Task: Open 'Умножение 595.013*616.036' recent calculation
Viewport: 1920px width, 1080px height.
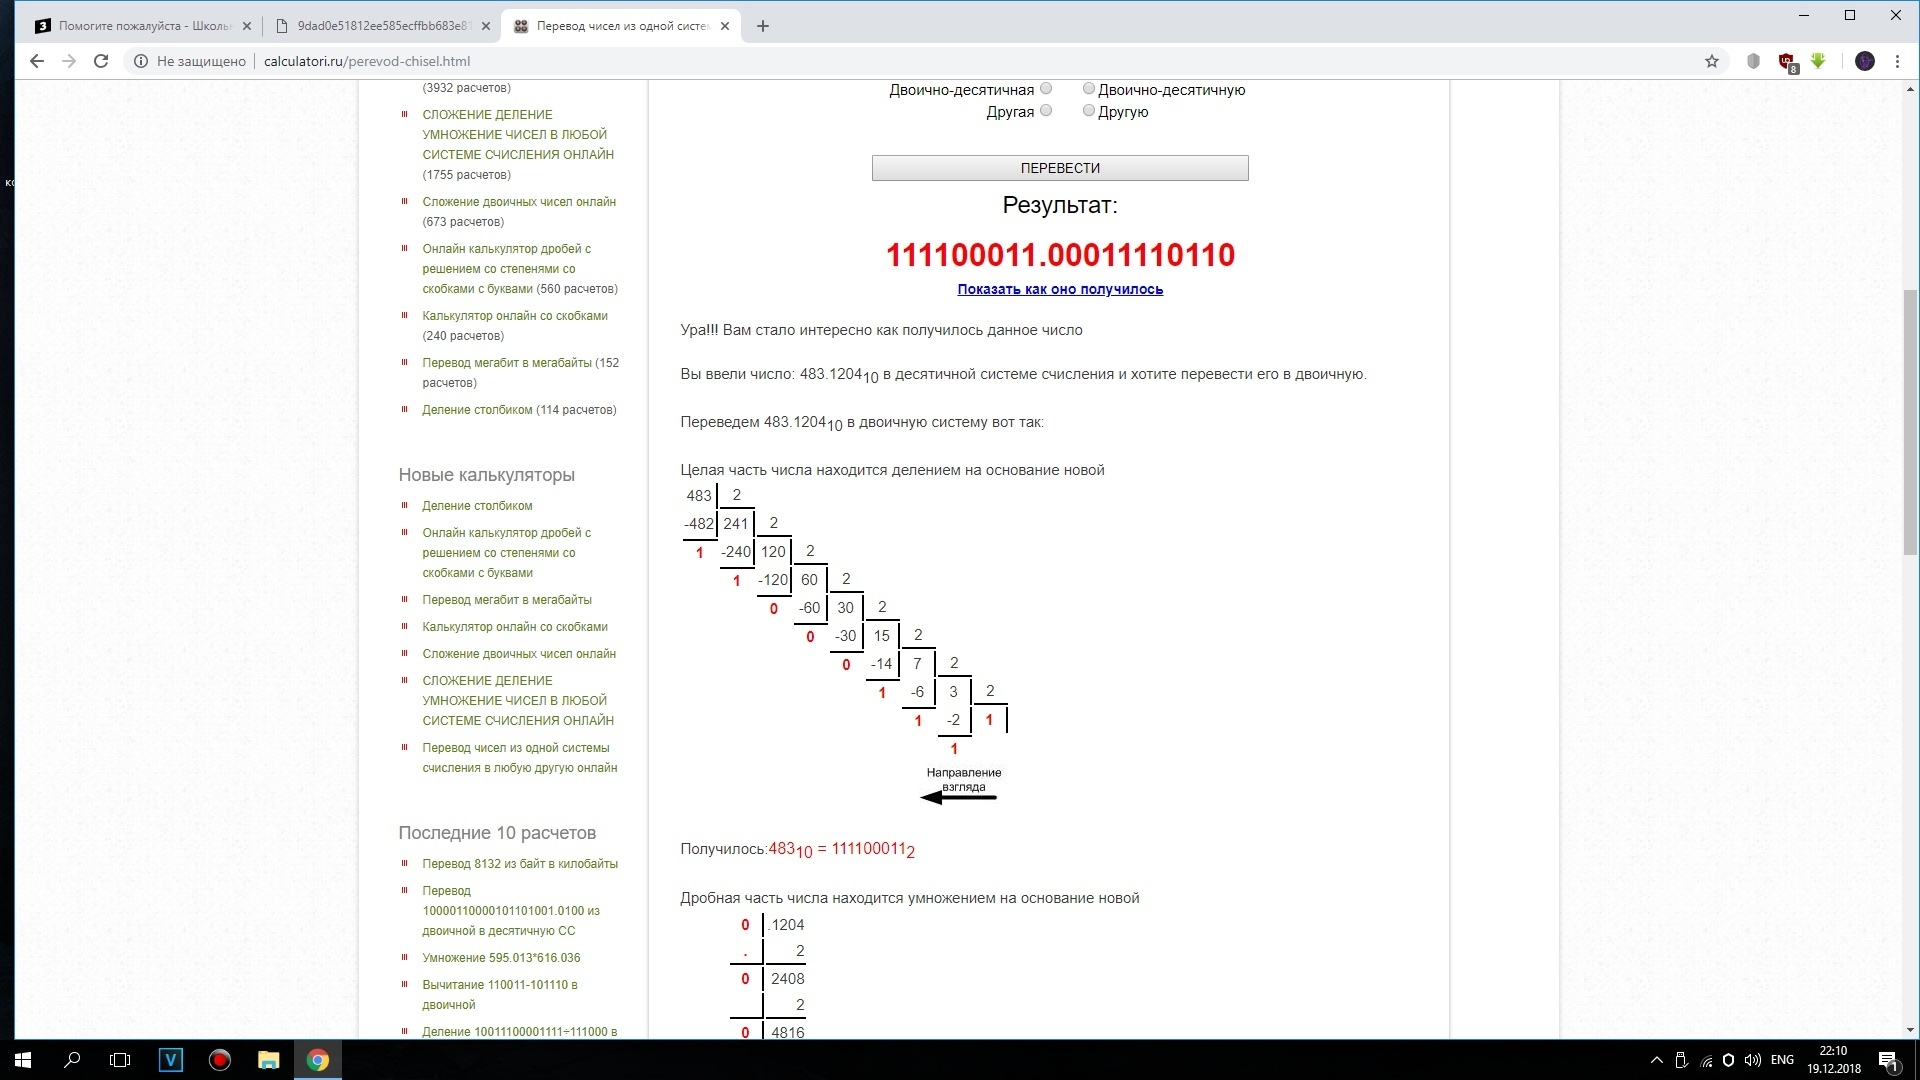Action: coord(501,958)
